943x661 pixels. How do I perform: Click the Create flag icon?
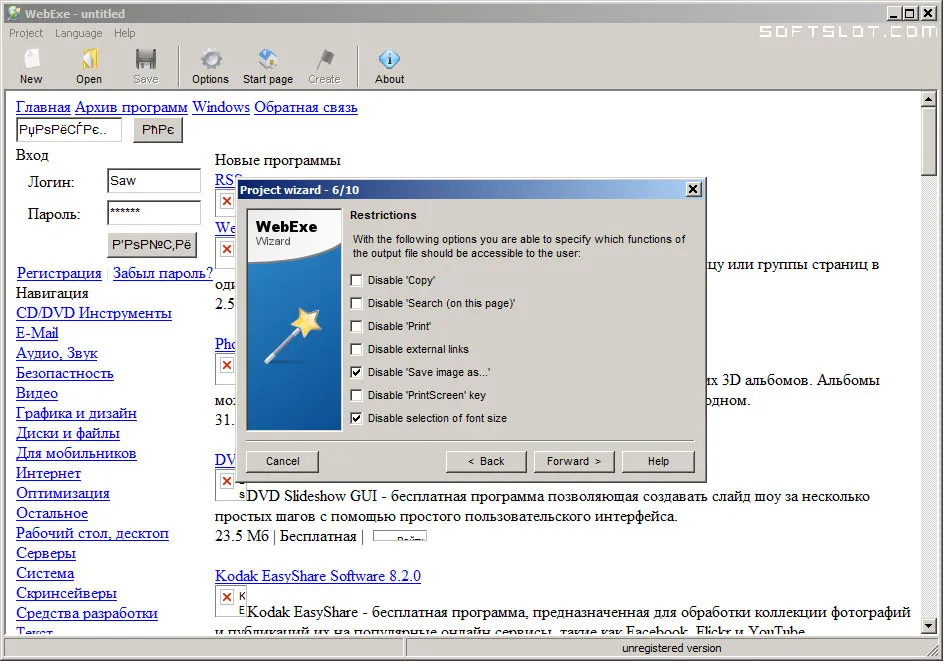pos(325,59)
